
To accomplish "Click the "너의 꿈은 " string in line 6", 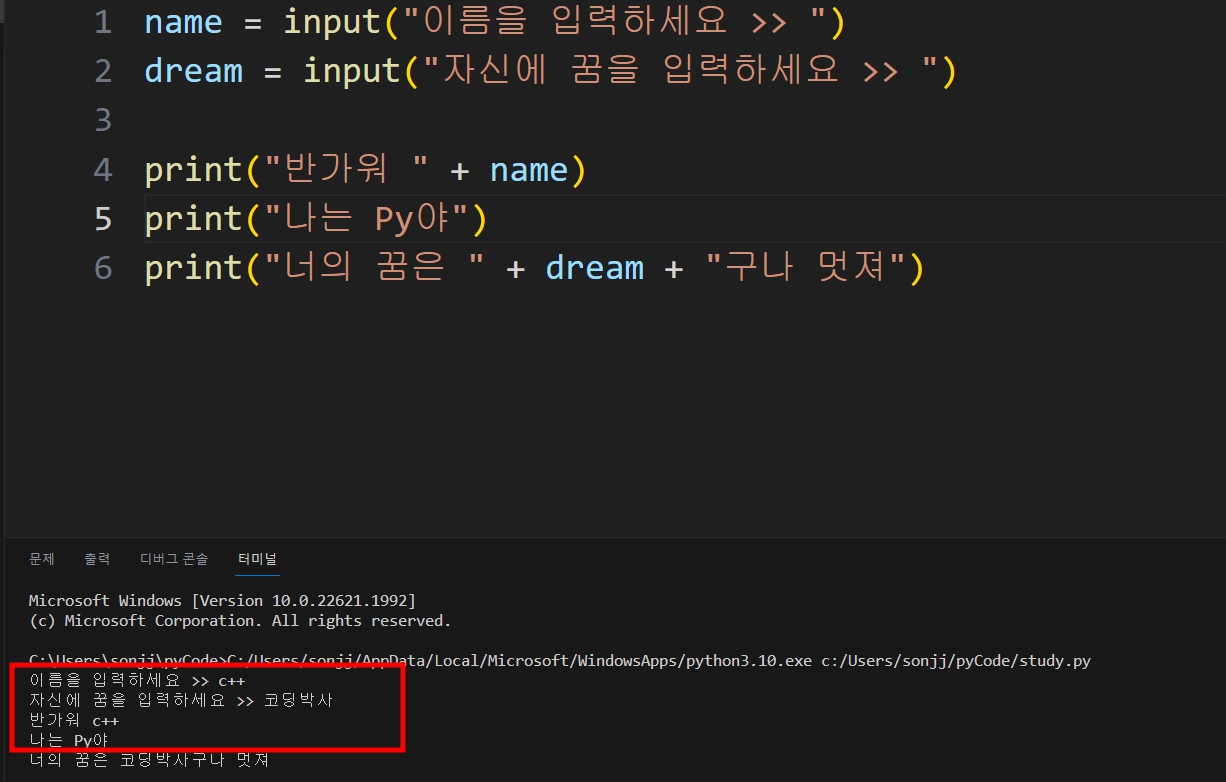I will pyautogui.click(x=374, y=268).
